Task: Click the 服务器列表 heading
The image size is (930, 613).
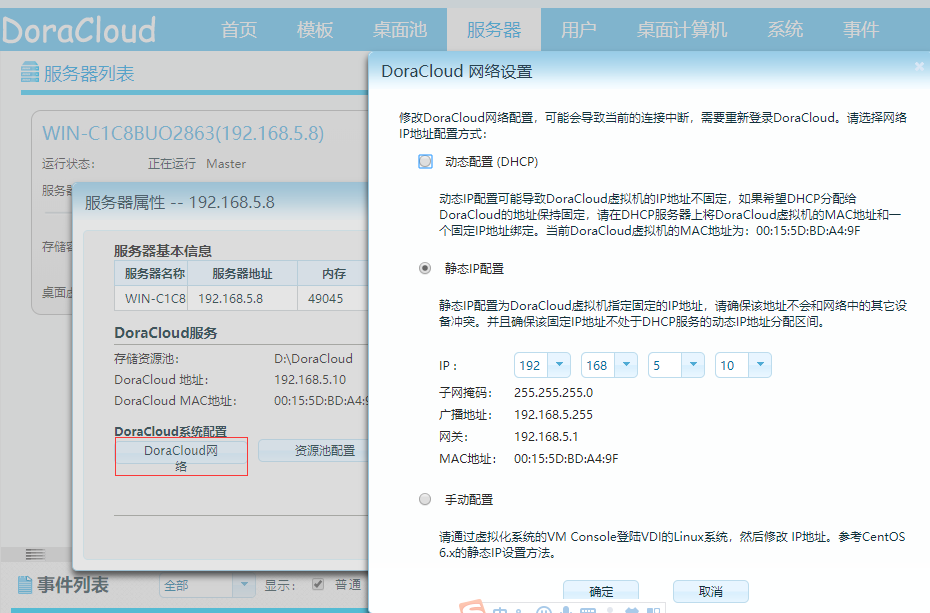Action: (89, 73)
